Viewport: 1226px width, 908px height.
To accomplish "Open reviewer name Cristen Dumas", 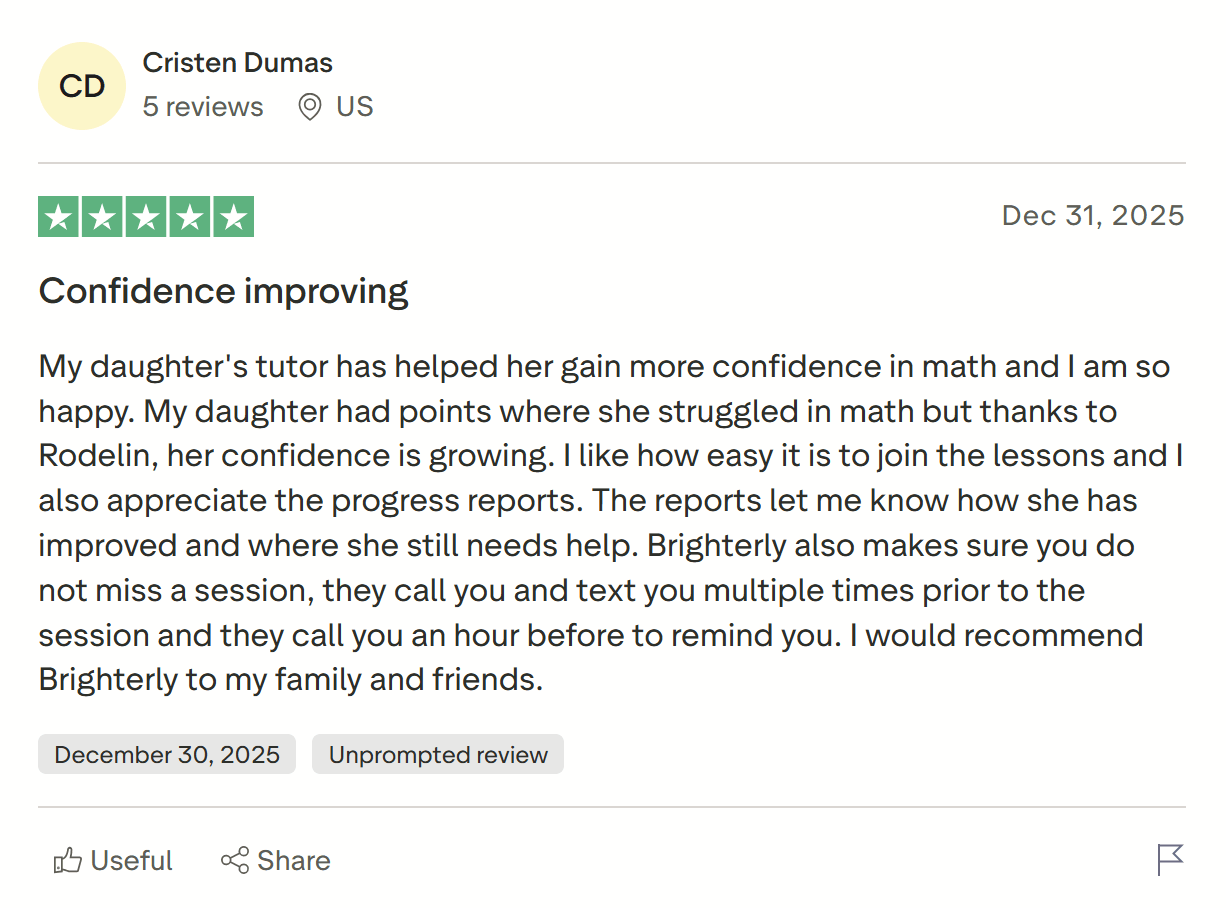I will (238, 62).
